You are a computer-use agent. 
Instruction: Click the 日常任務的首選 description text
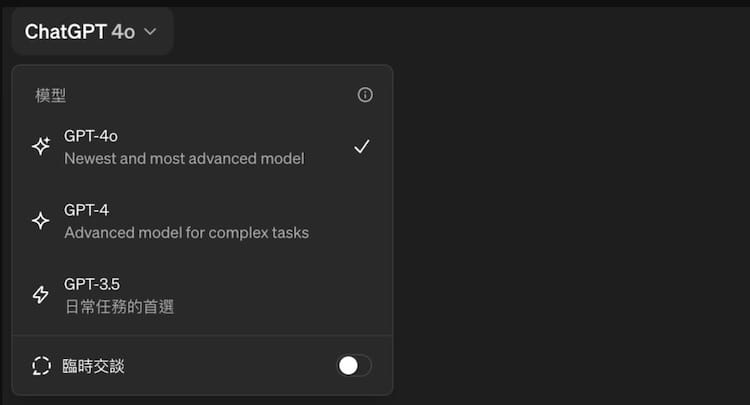coord(120,307)
